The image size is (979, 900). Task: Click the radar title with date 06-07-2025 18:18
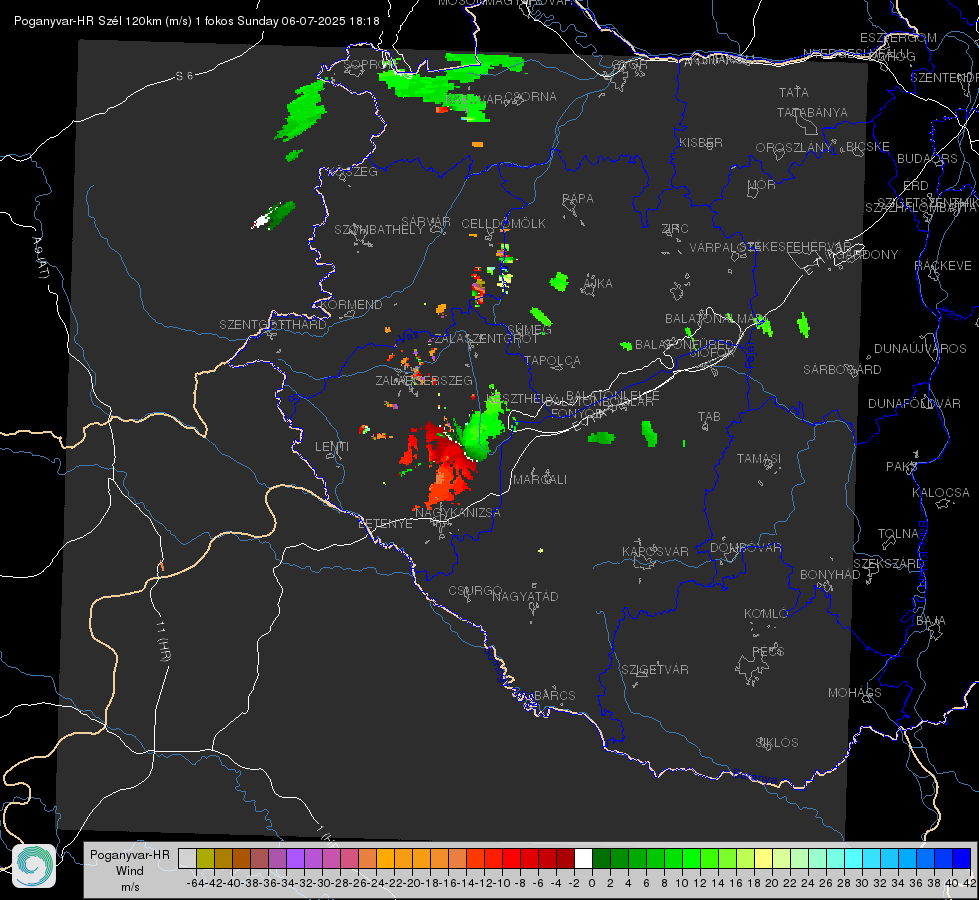click(197, 21)
